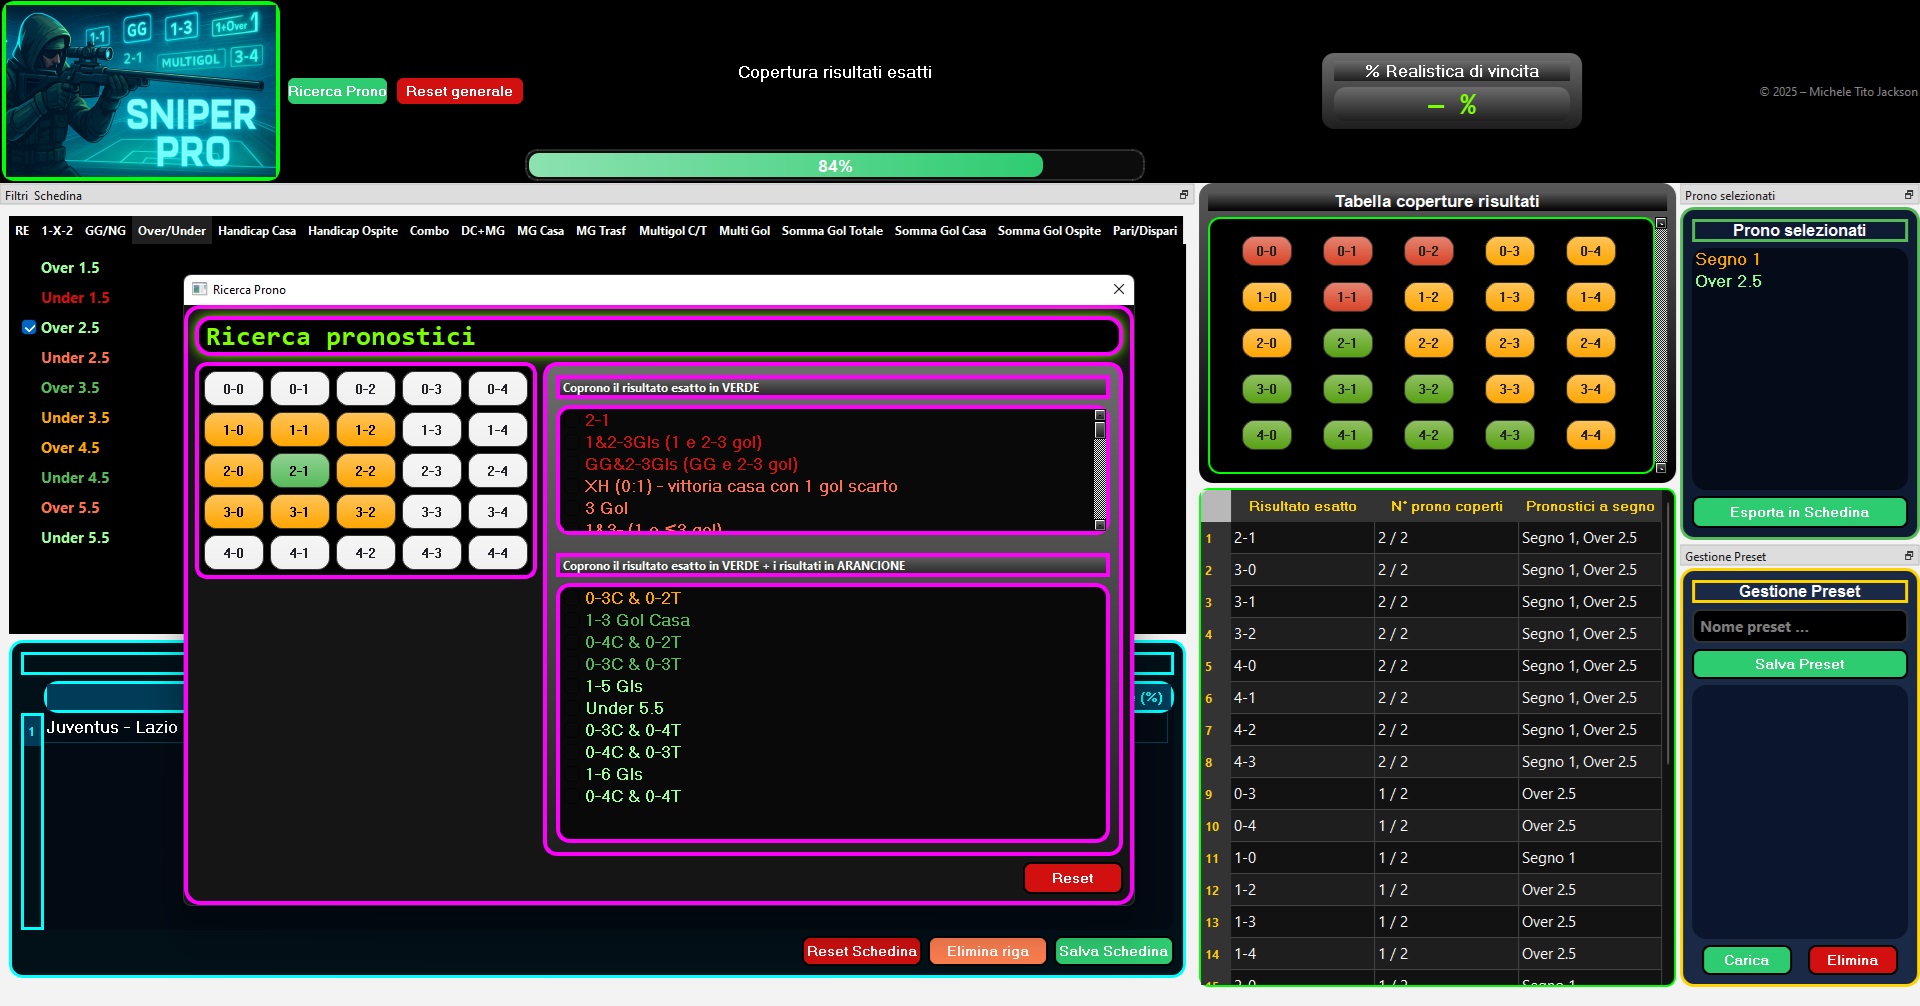Toggle the 0-0 score in search grid
The image size is (1920, 1006).
[x=233, y=389]
